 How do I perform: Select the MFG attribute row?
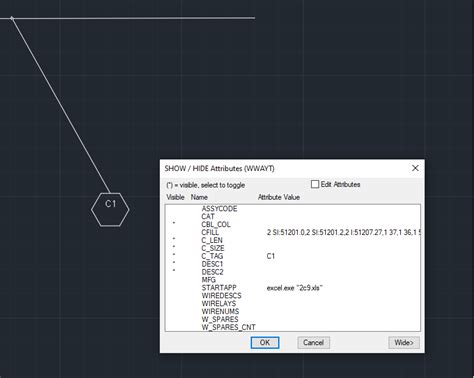coord(293,280)
